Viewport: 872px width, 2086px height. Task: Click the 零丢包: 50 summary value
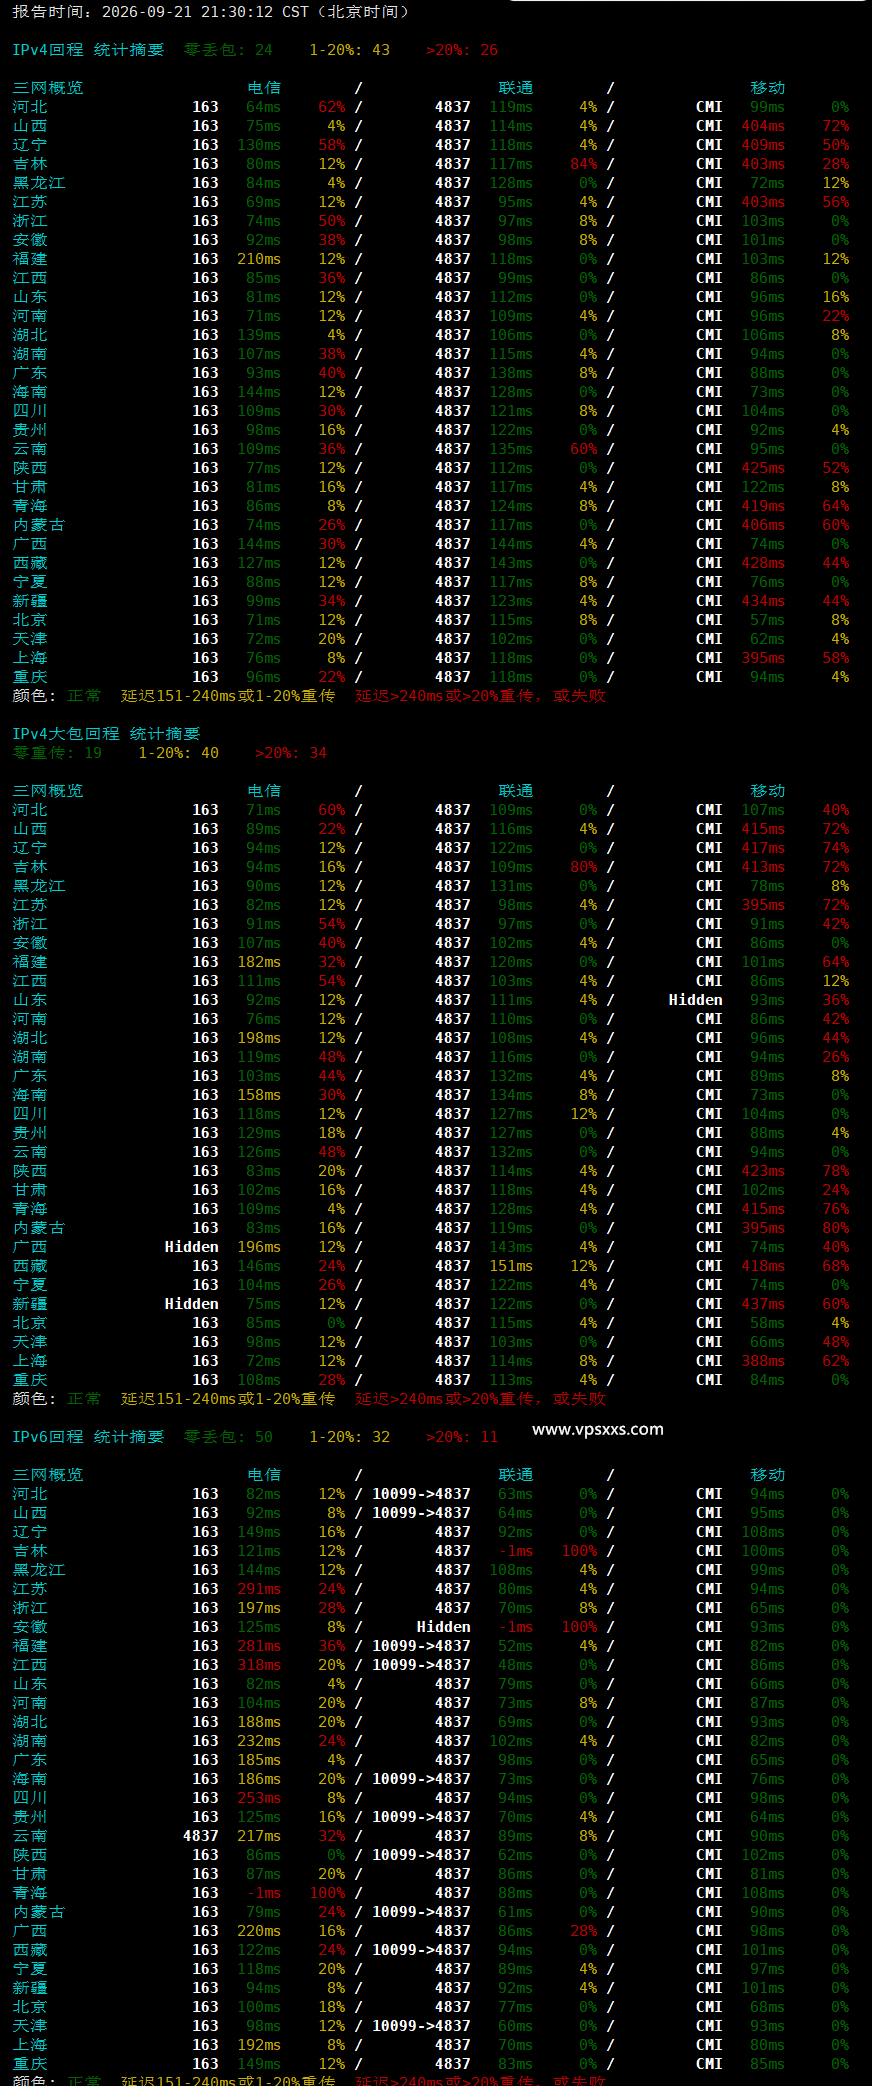tap(228, 1437)
